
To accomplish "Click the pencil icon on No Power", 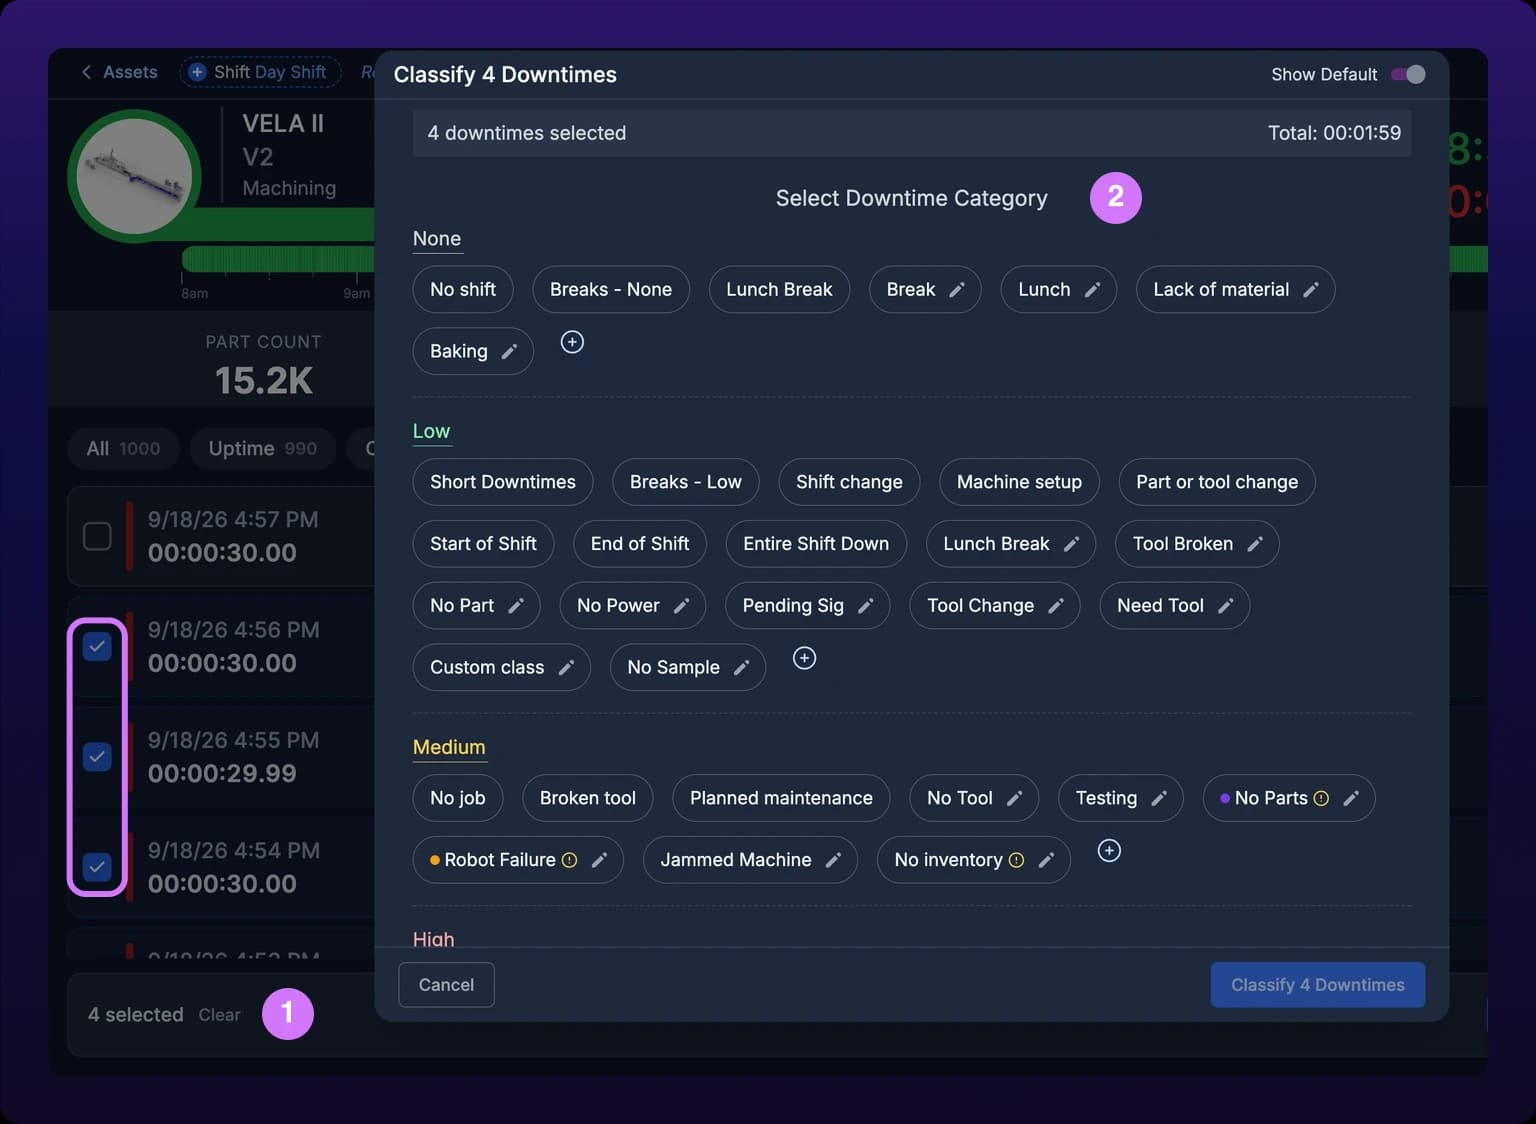I will click(681, 606).
